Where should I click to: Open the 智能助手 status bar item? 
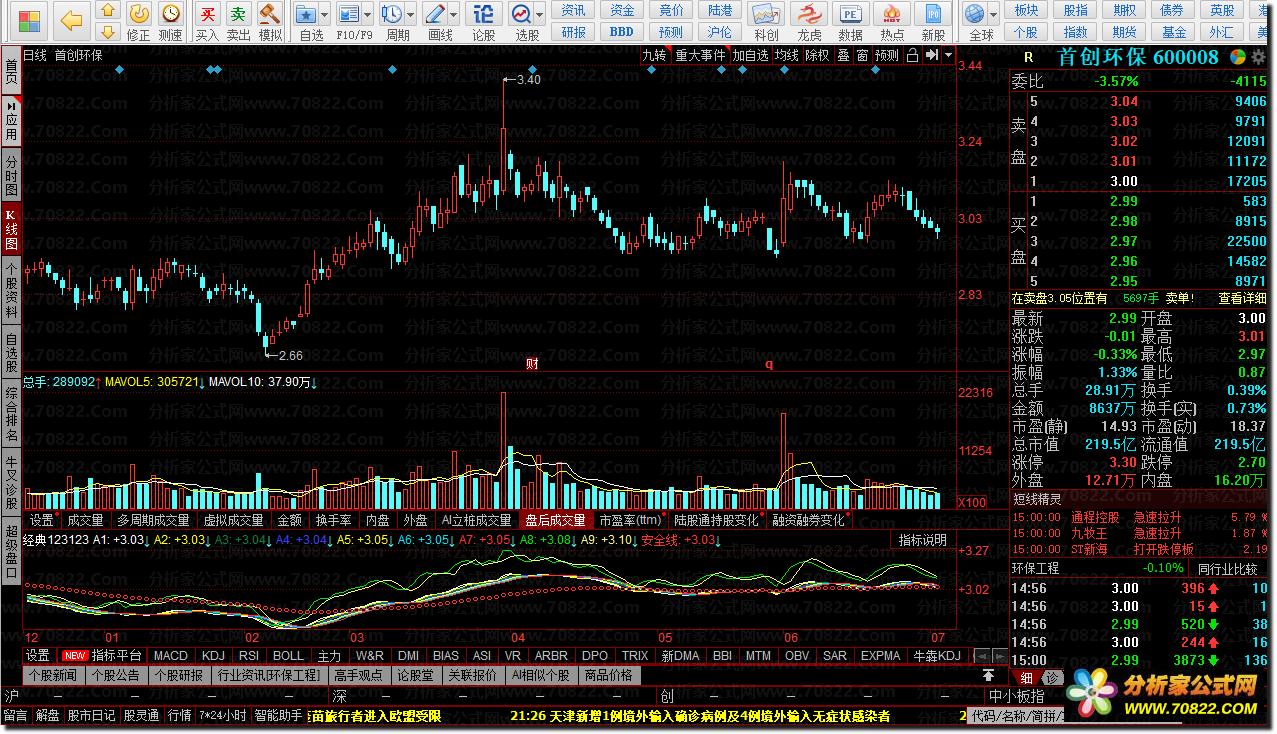tap(278, 716)
